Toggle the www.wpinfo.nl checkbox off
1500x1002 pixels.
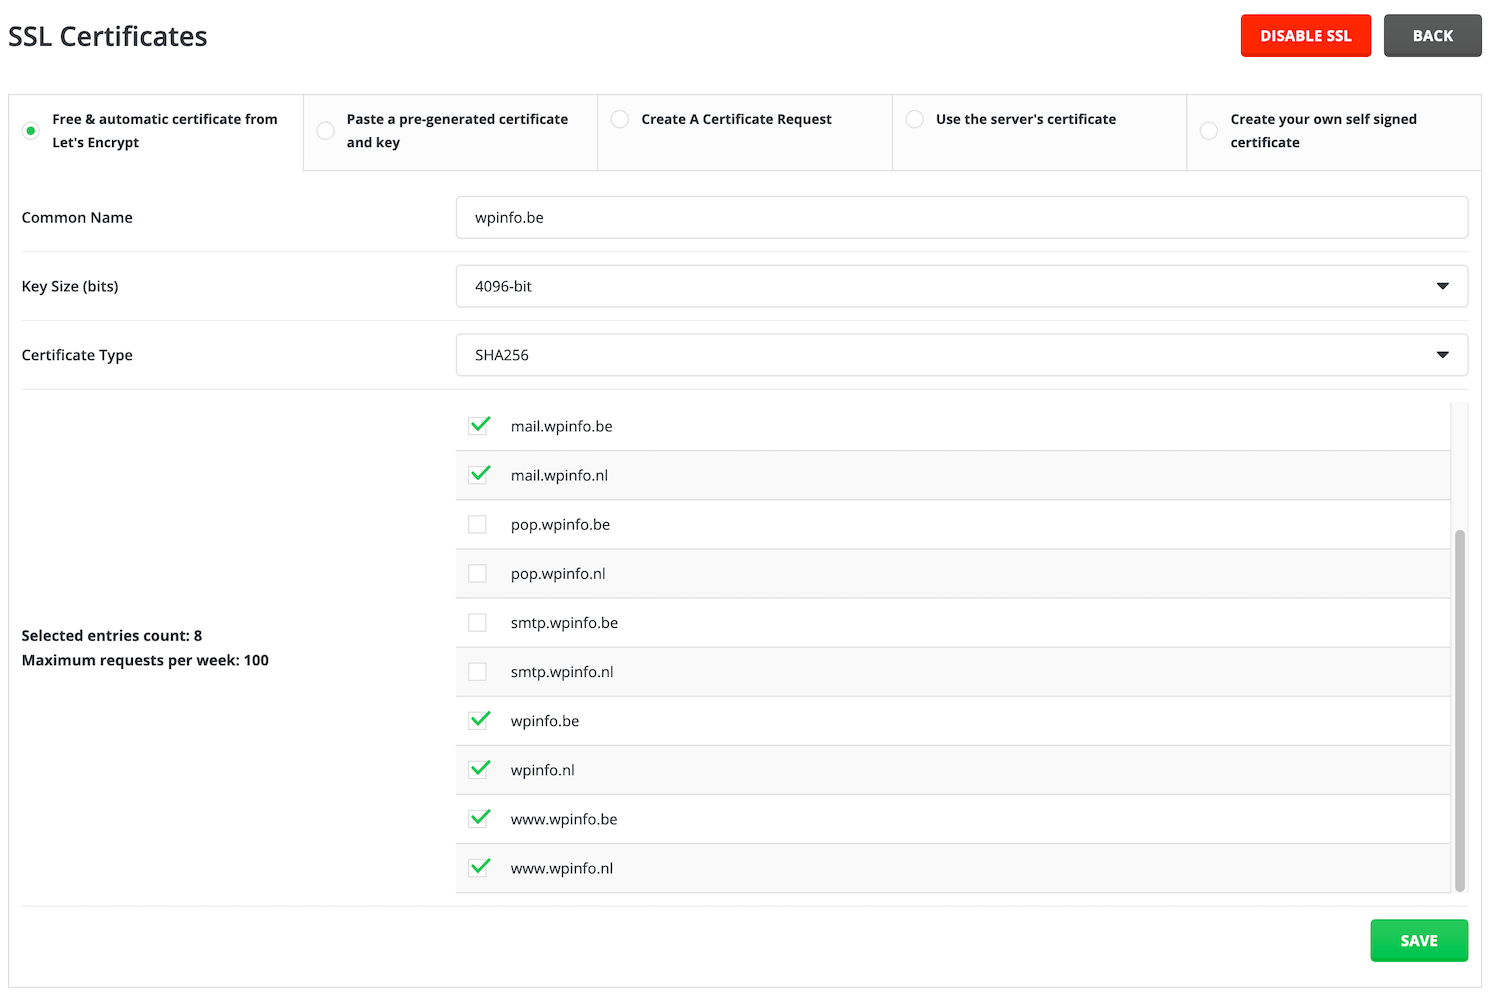click(478, 868)
